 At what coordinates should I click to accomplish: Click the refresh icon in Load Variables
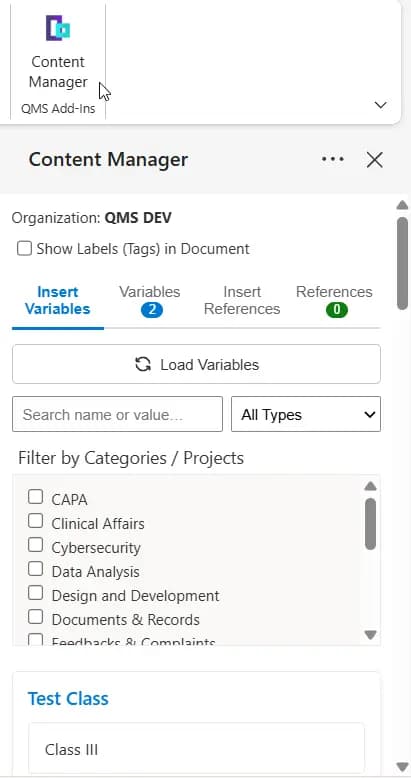pos(143,364)
